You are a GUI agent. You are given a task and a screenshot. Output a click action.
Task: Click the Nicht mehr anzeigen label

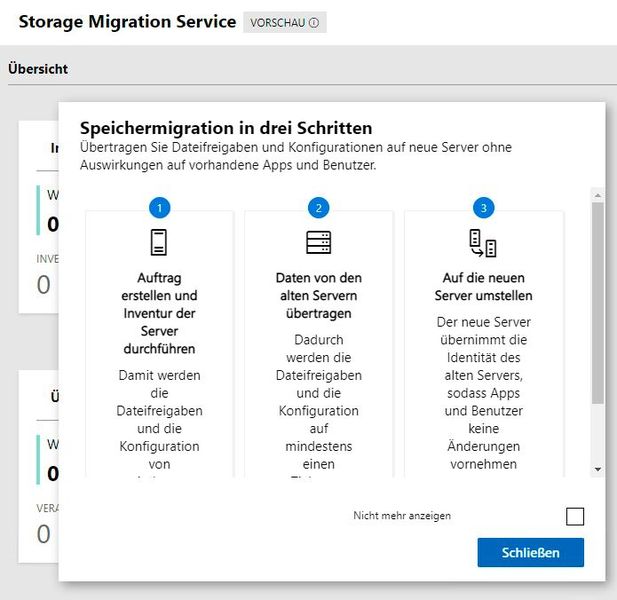402,515
